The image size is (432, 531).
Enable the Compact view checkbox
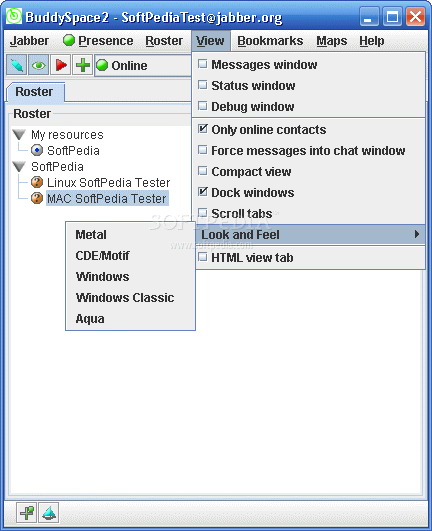(x=202, y=171)
